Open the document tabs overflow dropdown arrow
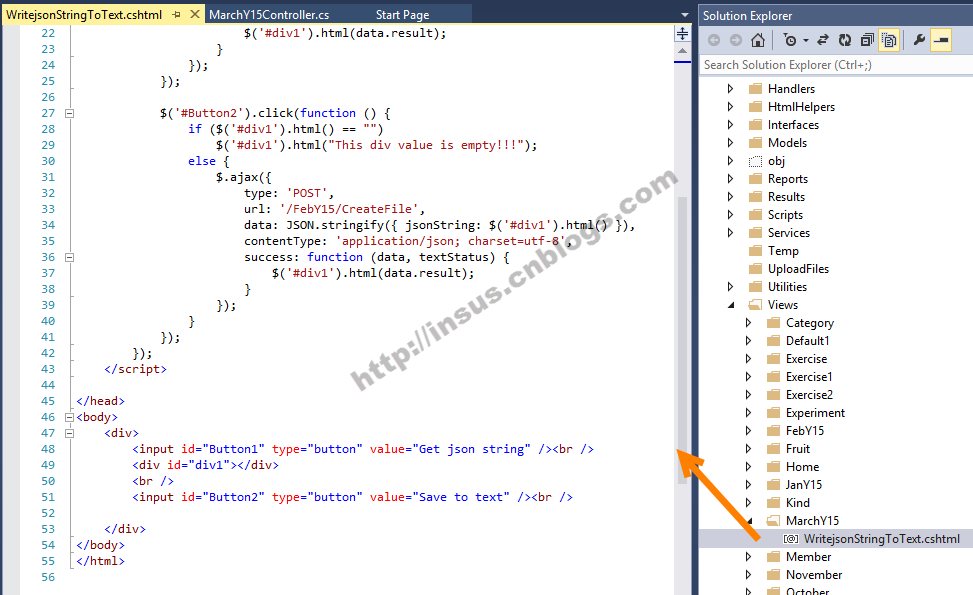The image size is (973, 595). coord(684,15)
